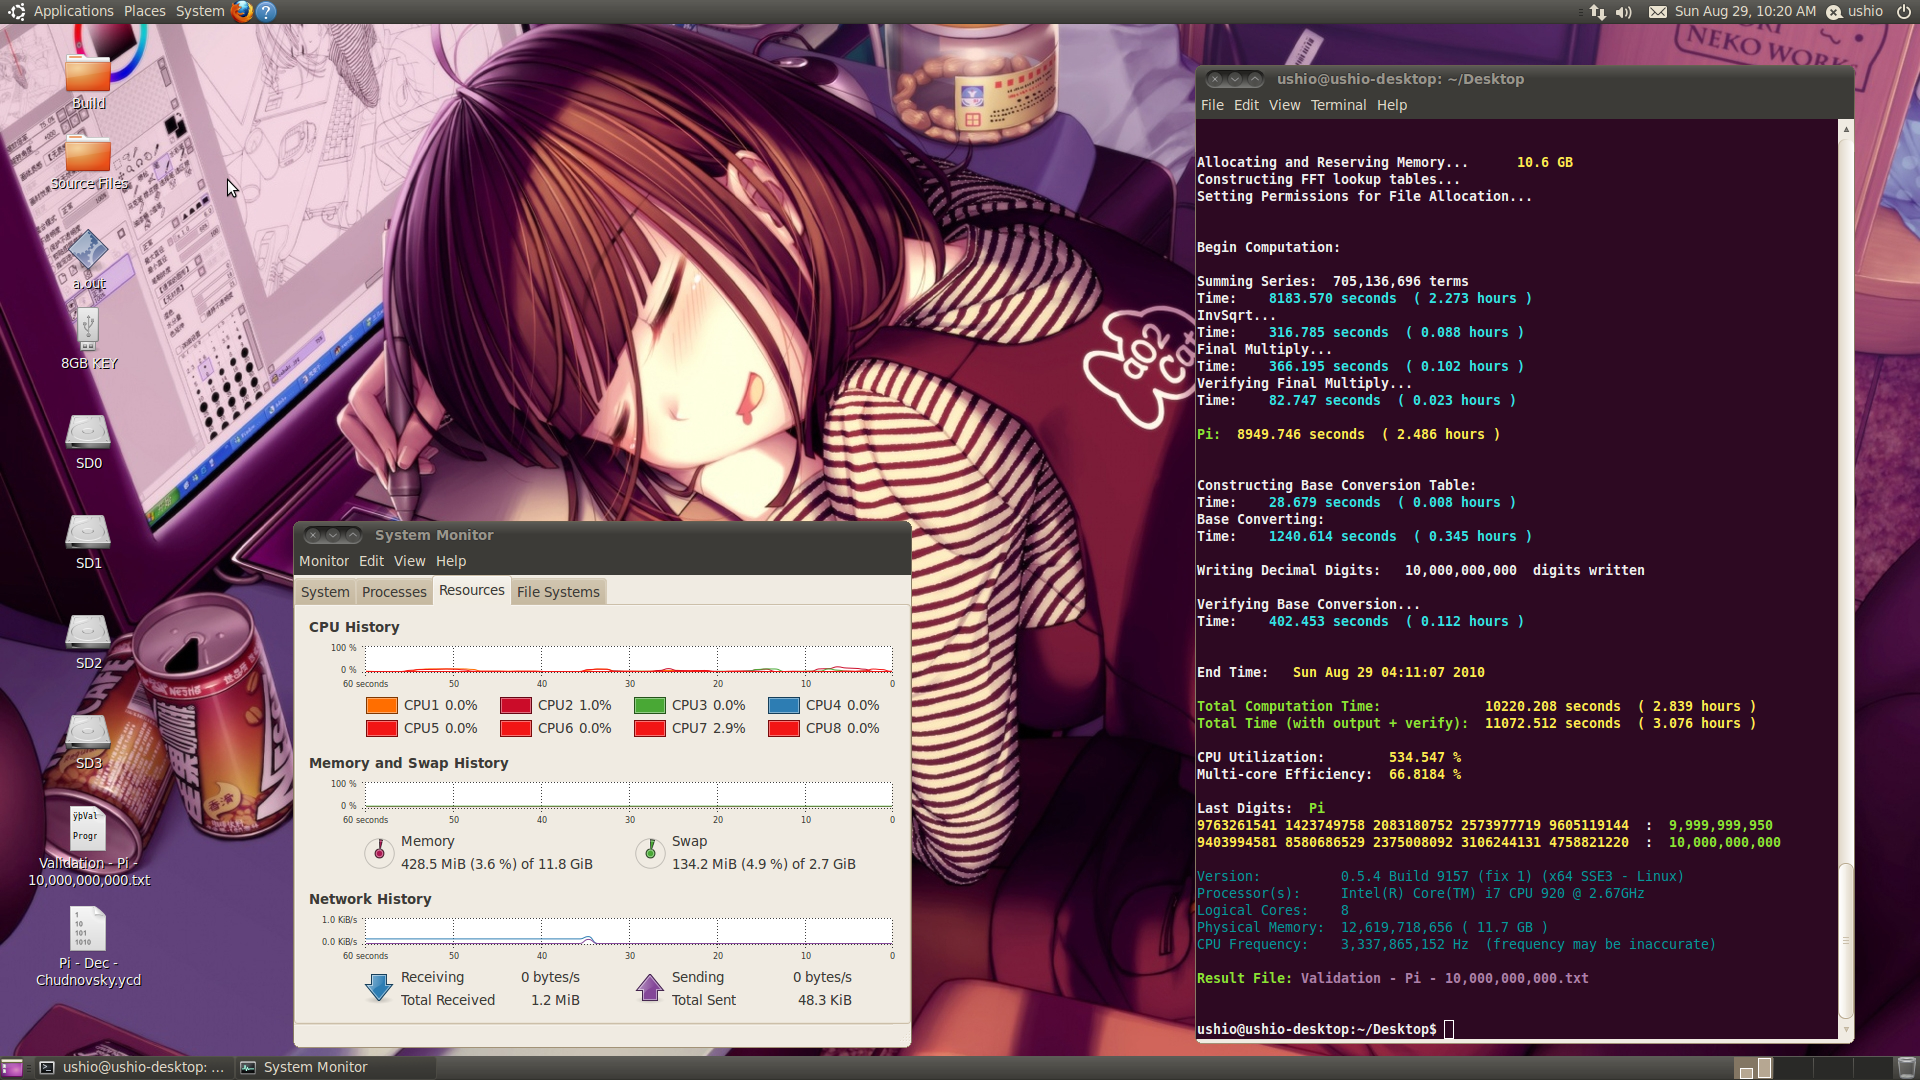Click System Monitor taskbar button
Image resolution: width=1920 pixels, height=1080 pixels.
click(315, 1067)
